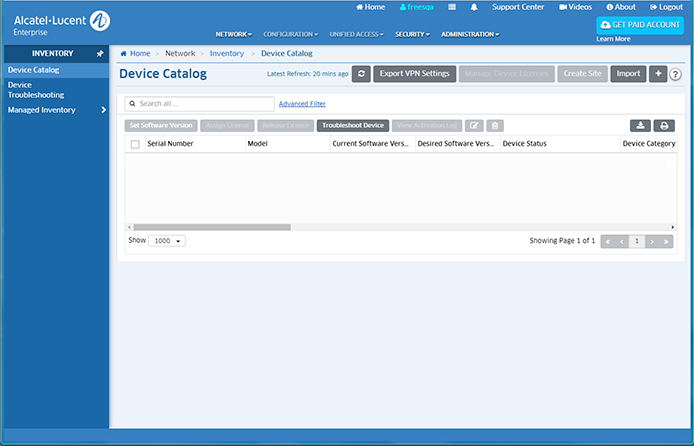
Task: Open the Advanced Filter link
Action: click(302, 103)
